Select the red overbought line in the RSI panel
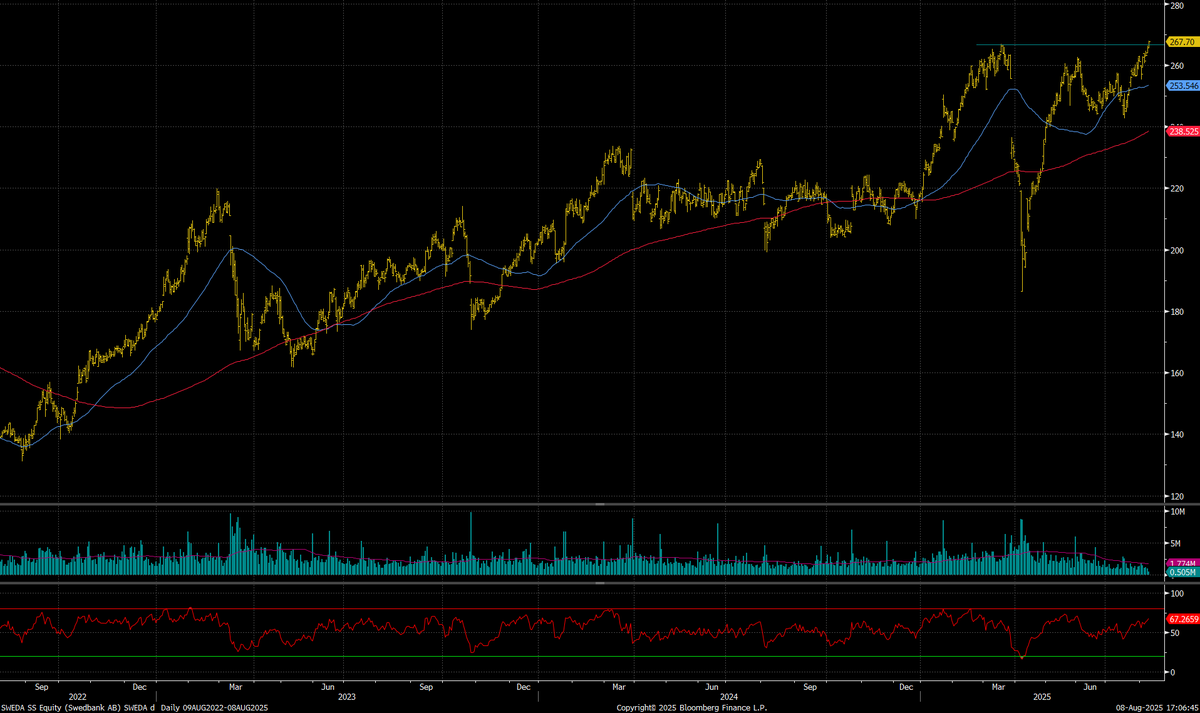Viewport: 1200px width, 713px height. coord(580,608)
